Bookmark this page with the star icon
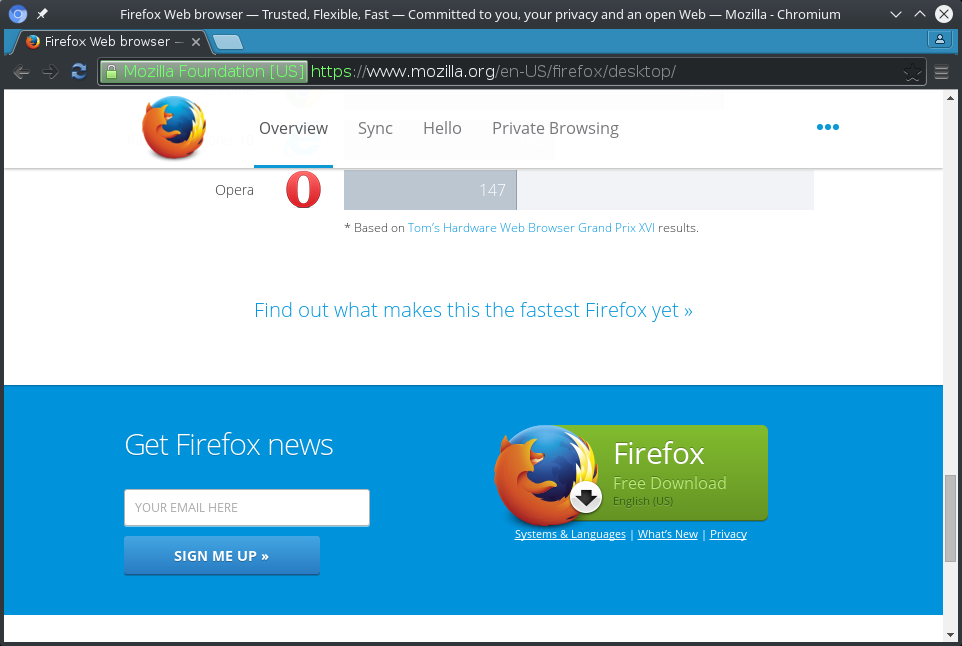 click(x=912, y=72)
